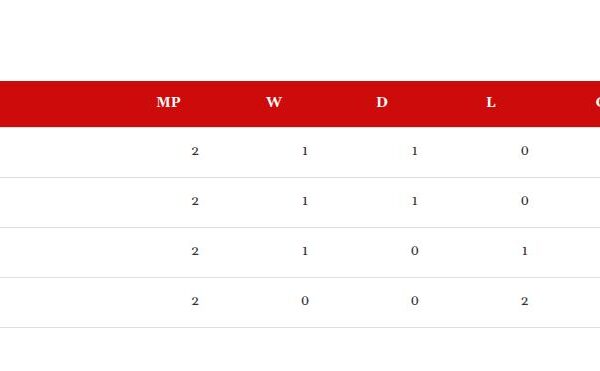This screenshot has width=600, height=371.
Task: Select second row's W value 1
Action: point(305,201)
